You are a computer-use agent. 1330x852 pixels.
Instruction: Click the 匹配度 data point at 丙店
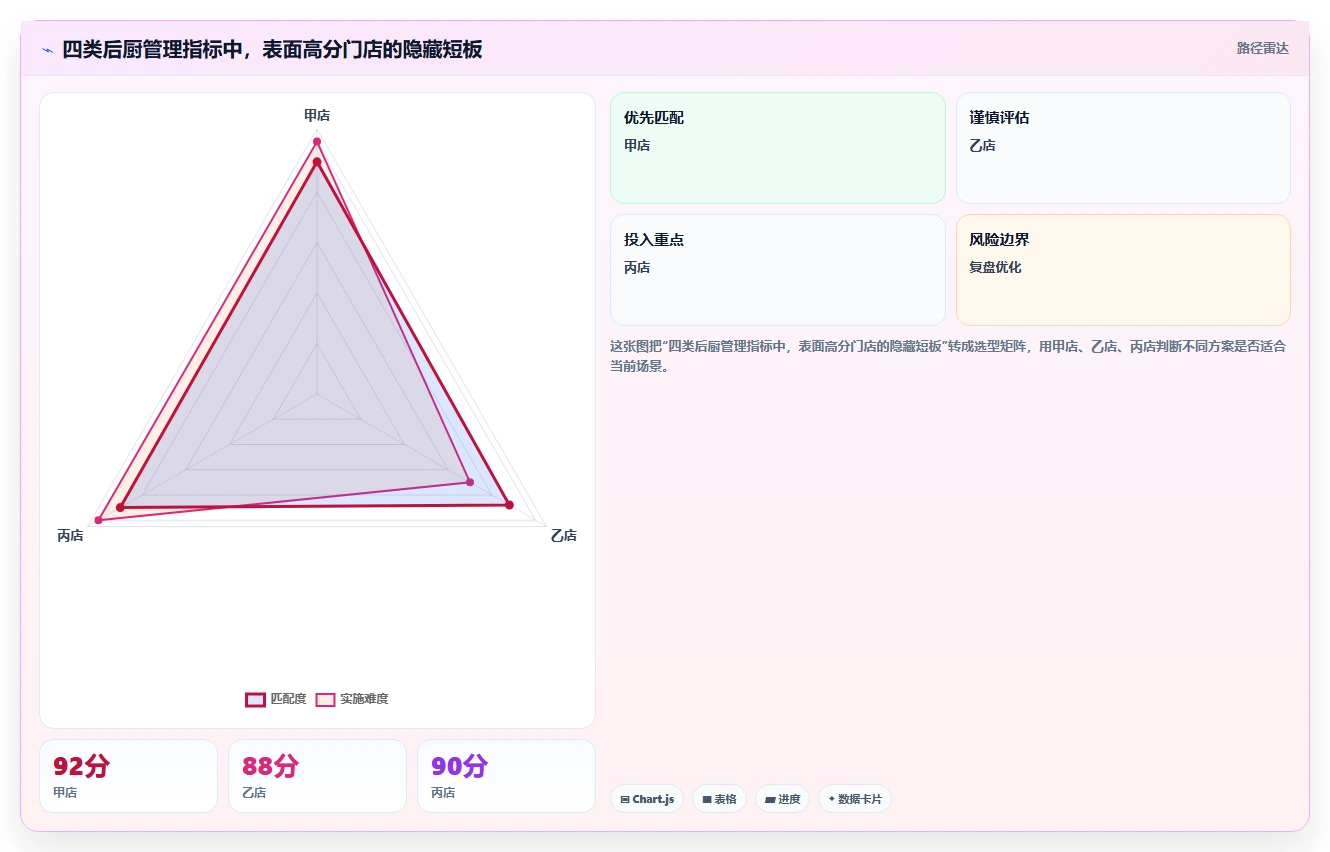[x=120, y=508]
